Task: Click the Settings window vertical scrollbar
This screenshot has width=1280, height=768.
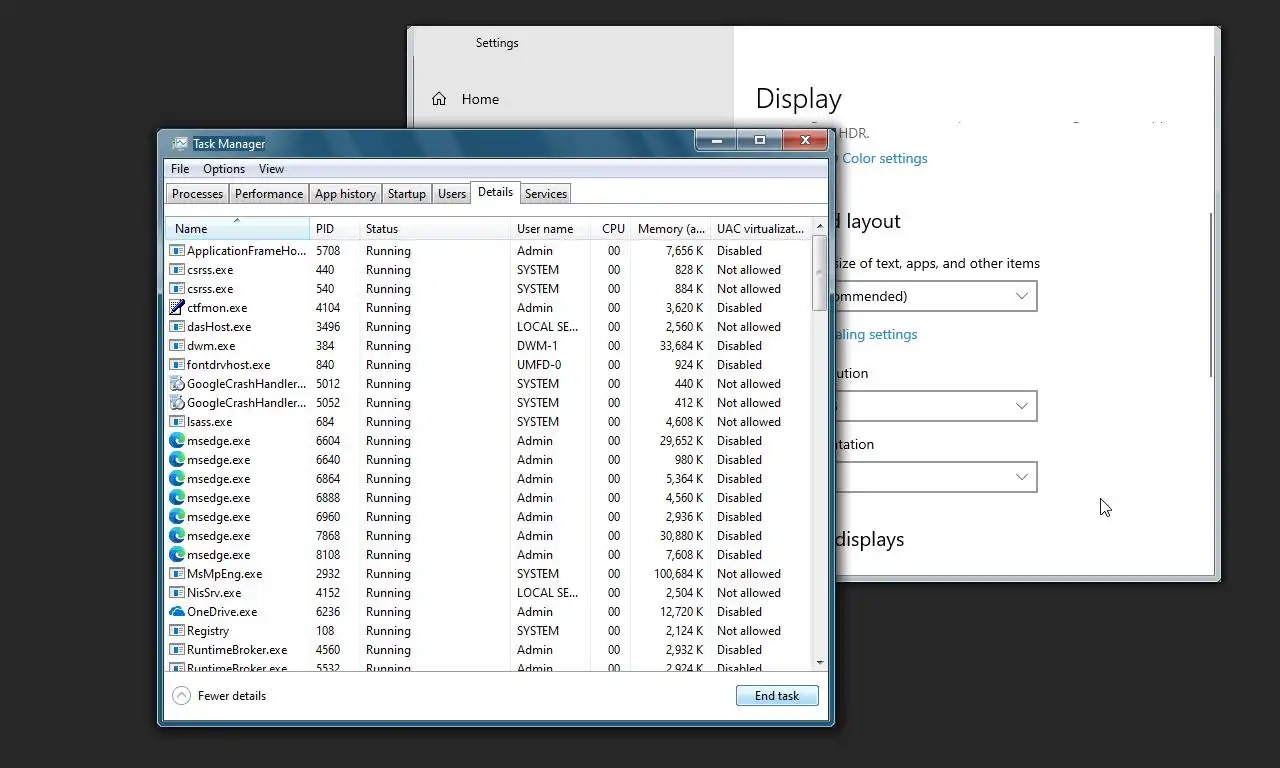Action: (x=1212, y=294)
